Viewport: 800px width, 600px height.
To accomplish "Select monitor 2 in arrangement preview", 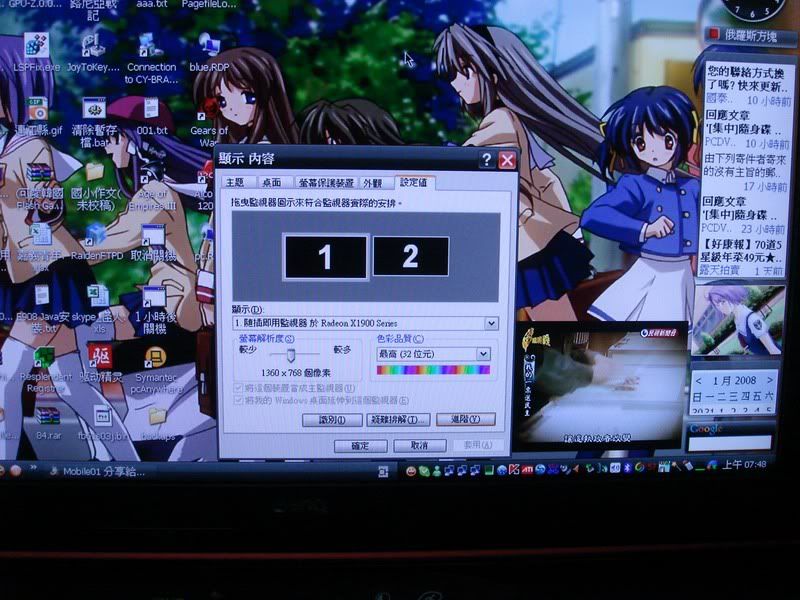I will pyautogui.click(x=411, y=256).
